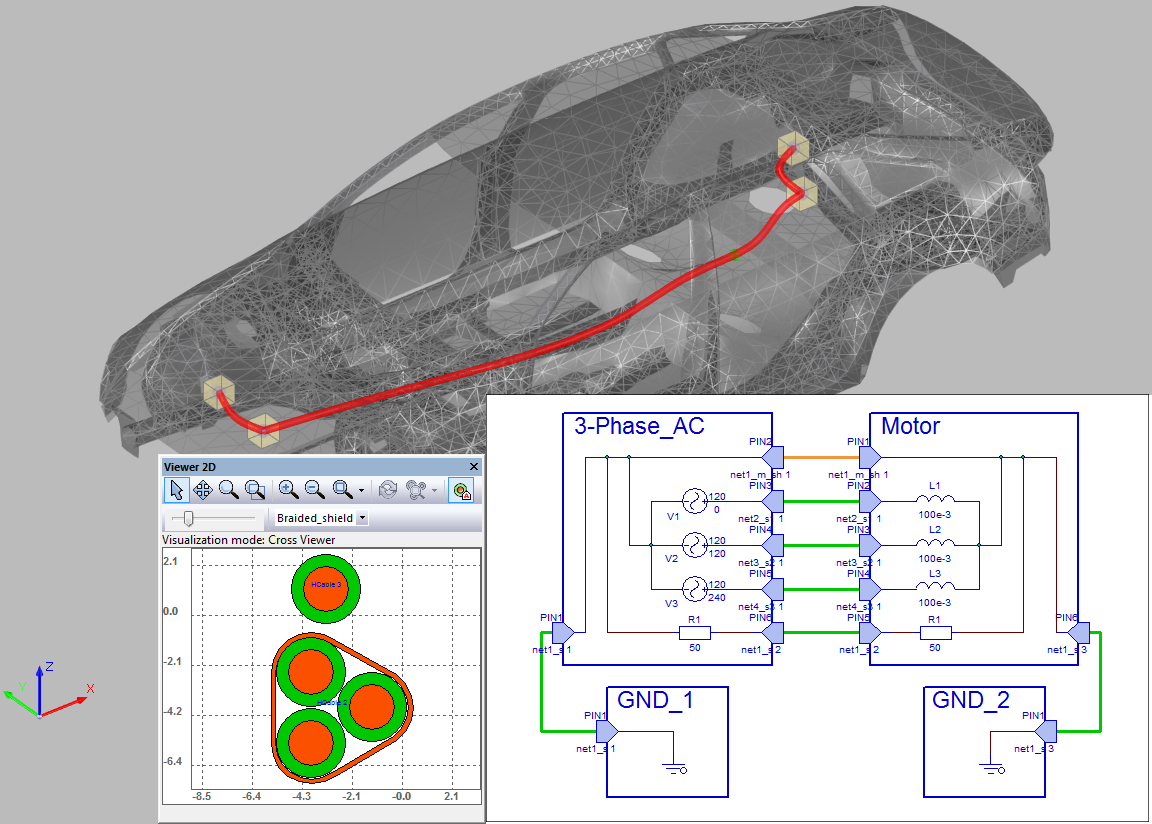Click the zoom fit magnifier icon
Screen dimensions: 1152x824
pos(342,490)
